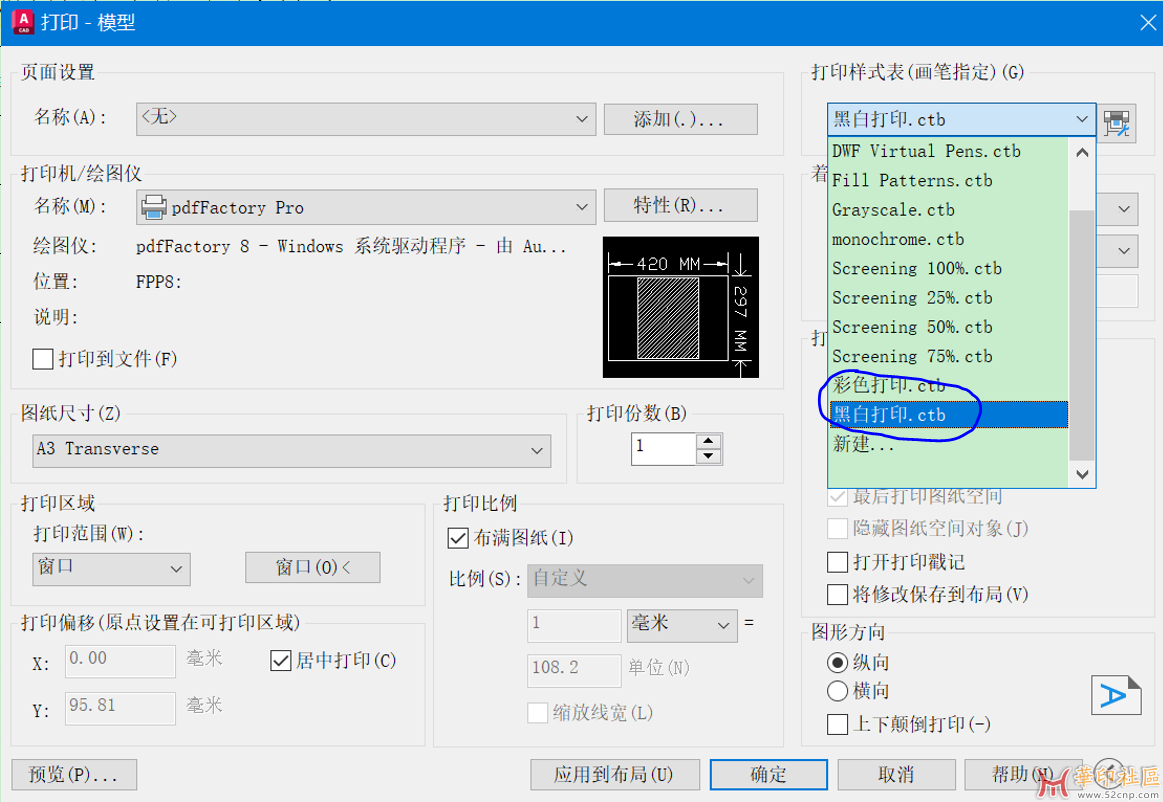Click the plot style list scrollbar thumb
The width and height of the screenshot is (1163, 802).
[x=1081, y=334]
